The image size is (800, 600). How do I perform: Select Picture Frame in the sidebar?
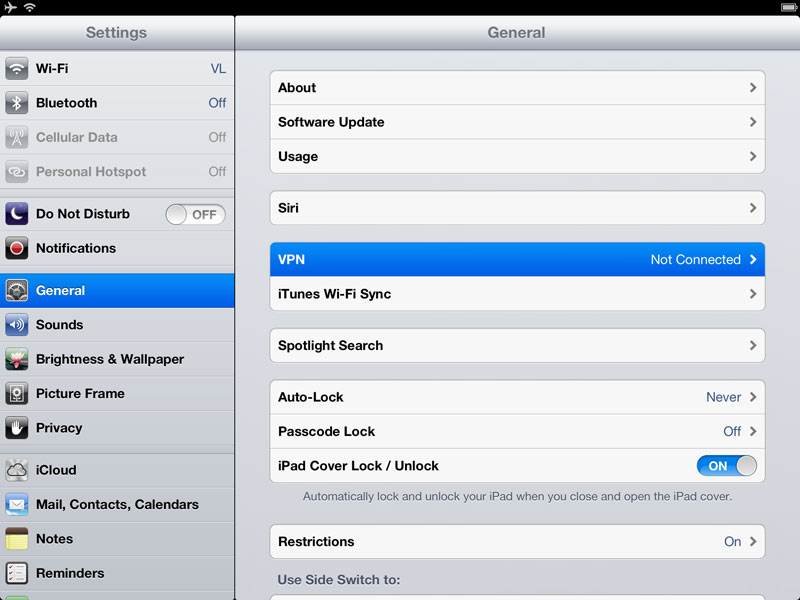[117, 393]
